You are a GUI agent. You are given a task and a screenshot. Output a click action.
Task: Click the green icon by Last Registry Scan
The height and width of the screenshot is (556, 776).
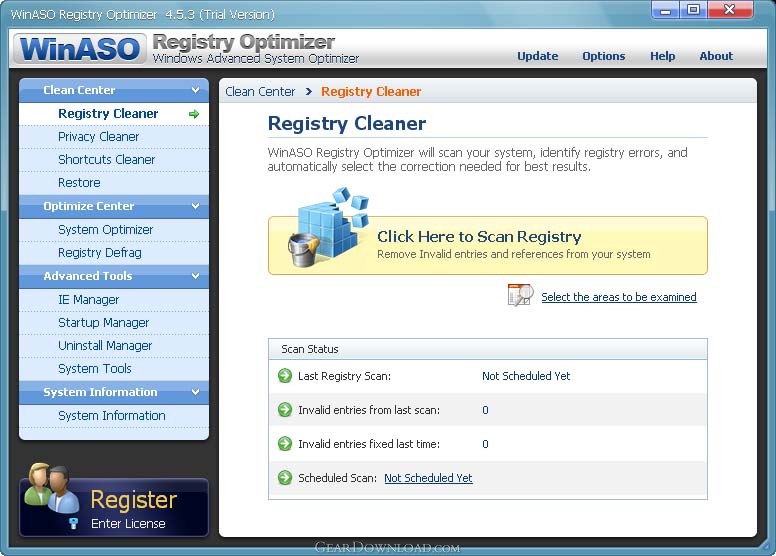click(x=285, y=376)
